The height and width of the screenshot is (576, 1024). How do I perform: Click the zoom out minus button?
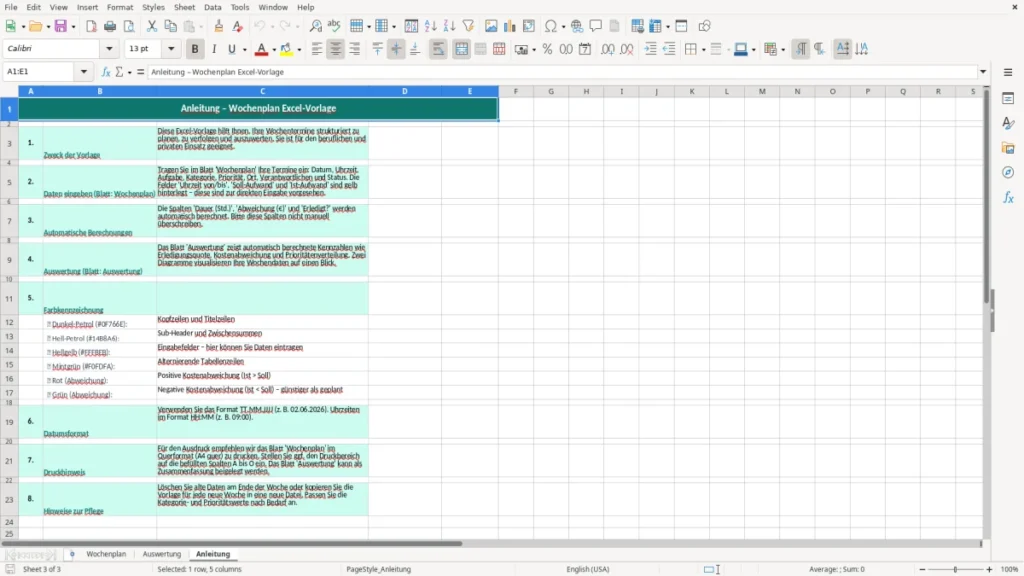[x=922, y=569]
